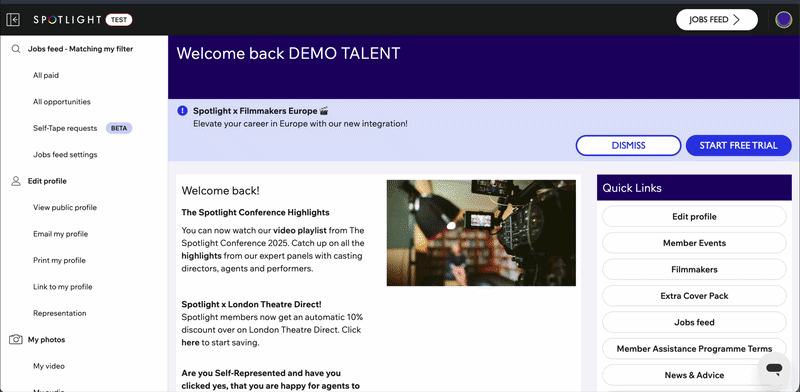
Task: Click the Spotlight logo in header
Action: click(x=67, y=20)
